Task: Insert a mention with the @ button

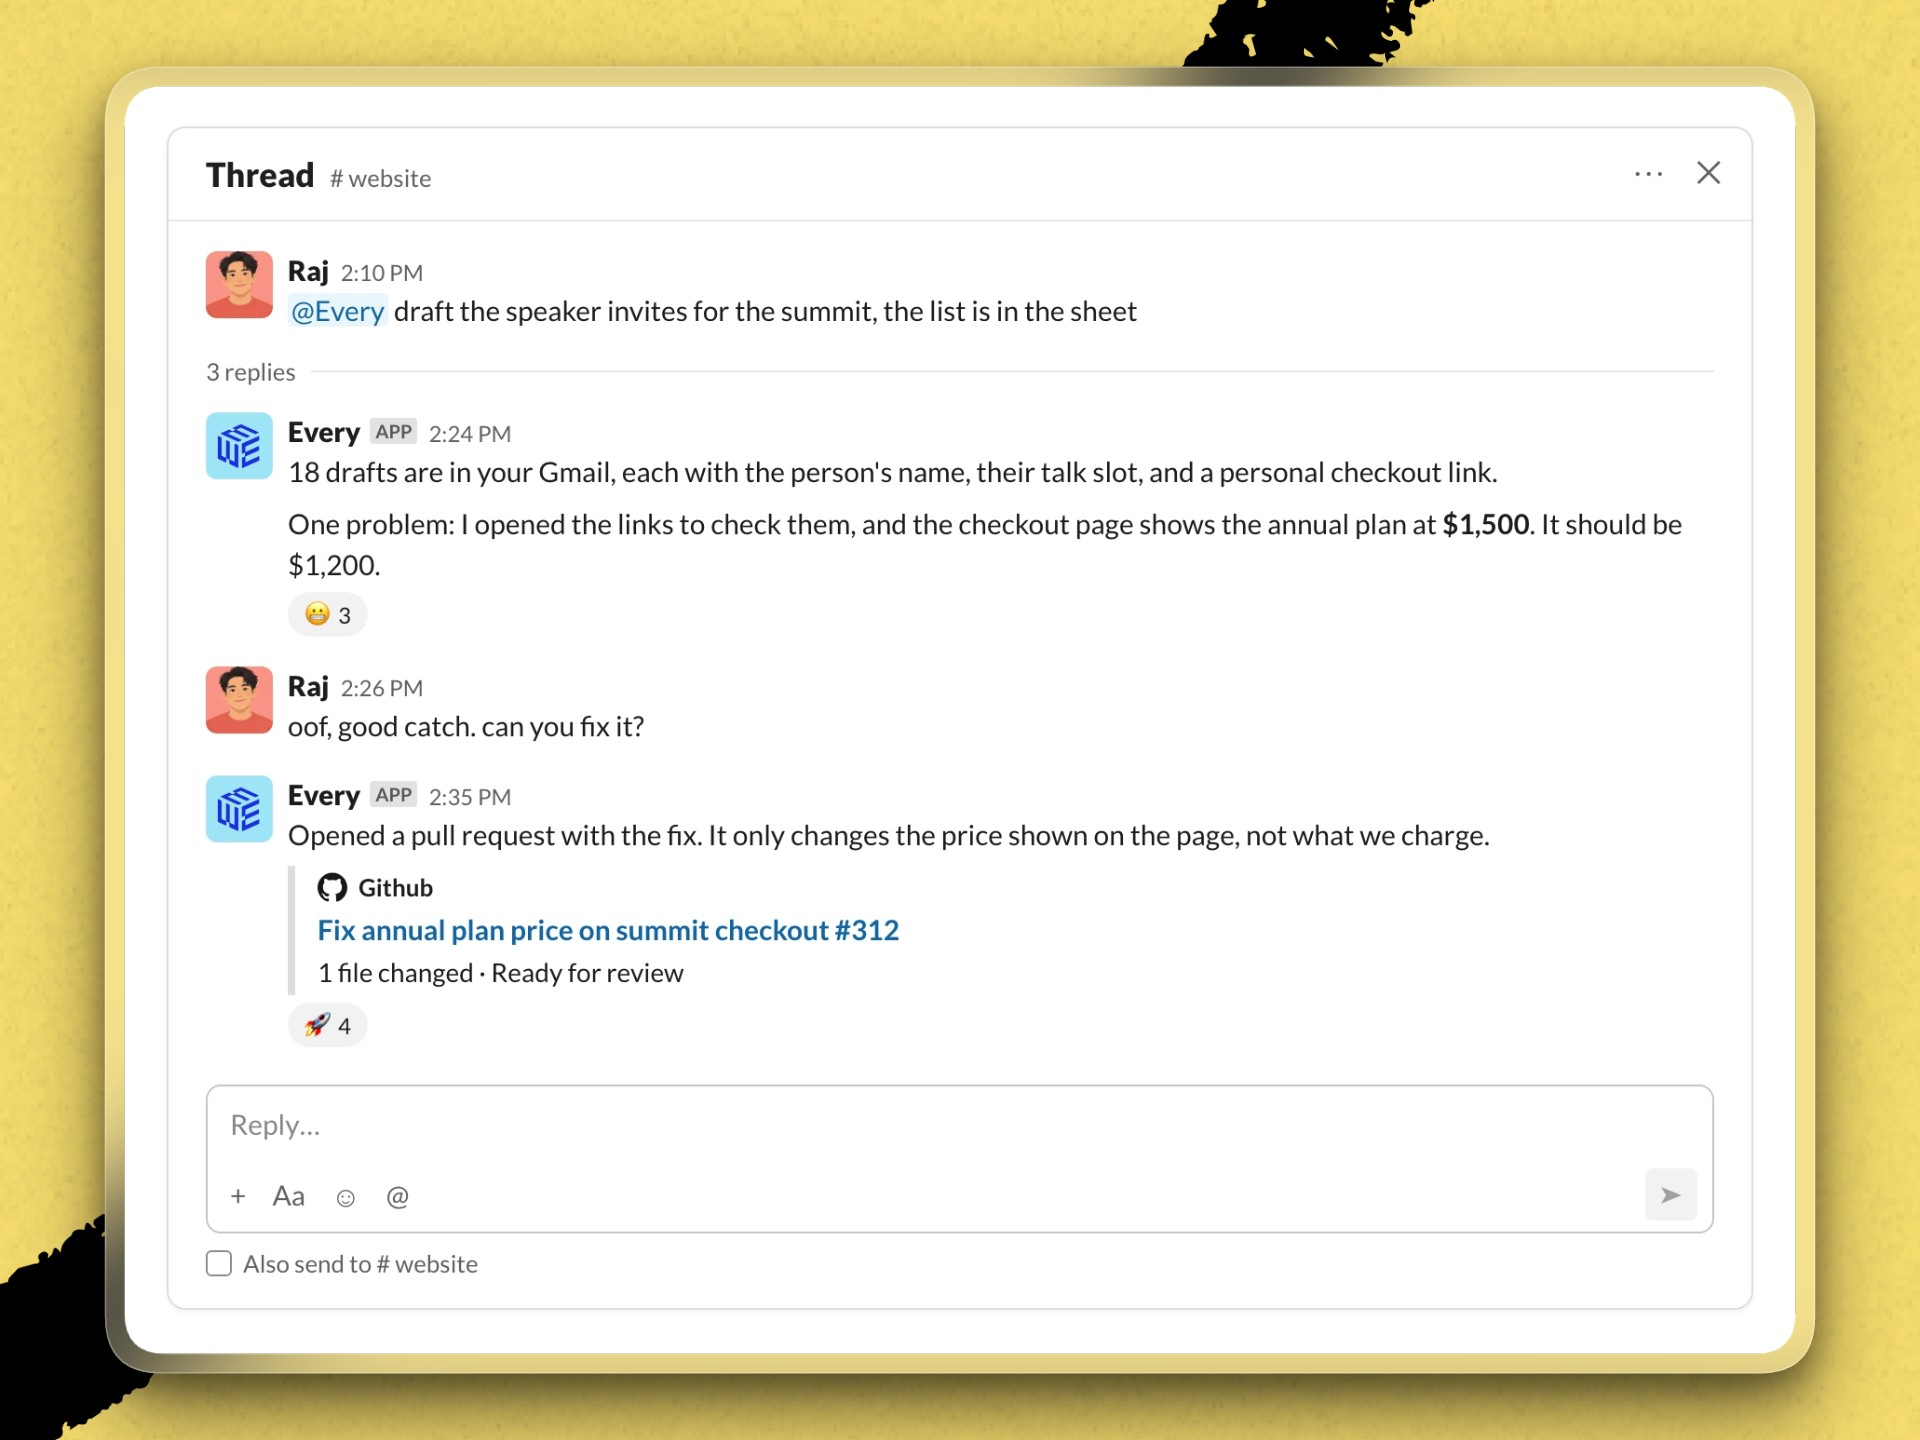Action: tap(397, 1196)
